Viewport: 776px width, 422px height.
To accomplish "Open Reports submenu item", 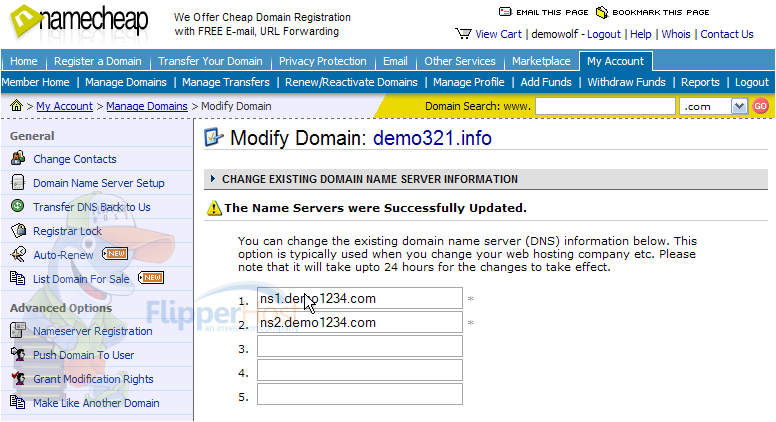I will [x=700, y=82].
